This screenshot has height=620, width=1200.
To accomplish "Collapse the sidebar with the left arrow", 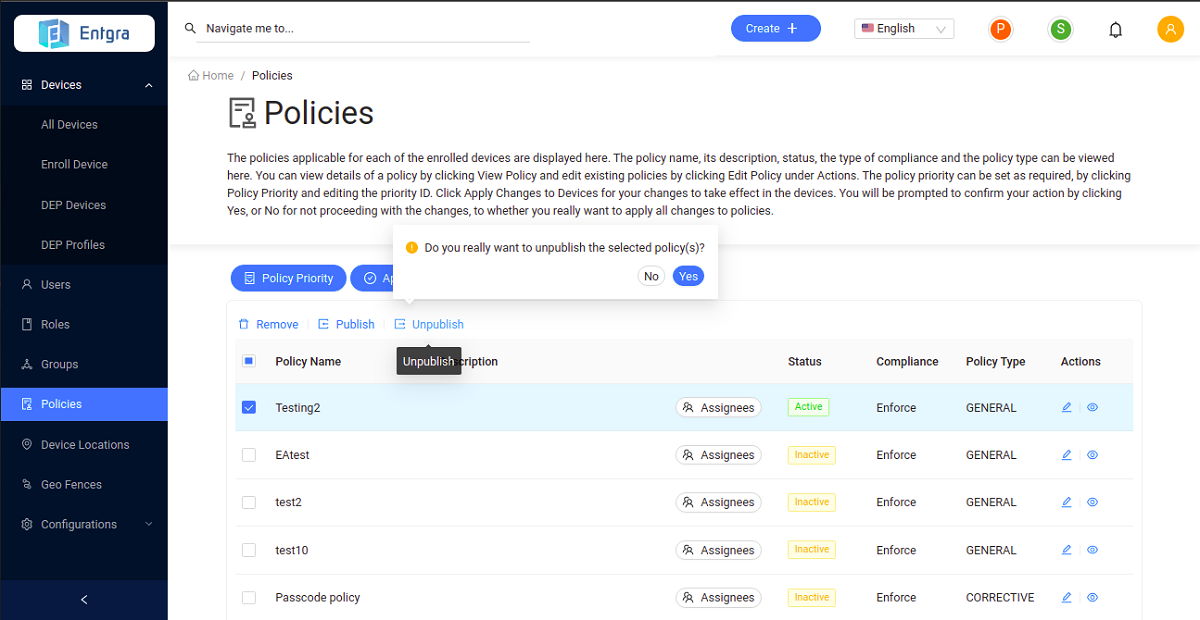I will pyautogui.click(x=84, y=600).
